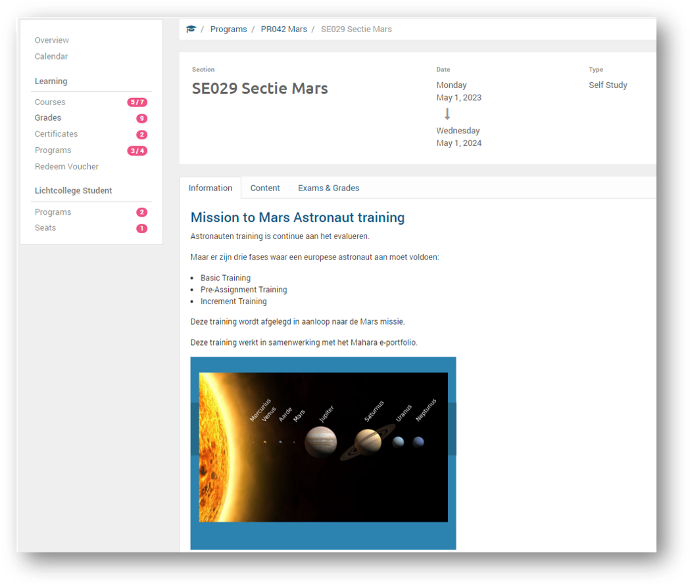Click the Learning Programs 3/4 badge
This screenshot has height=586, width=690.
[x=137, y=150]
